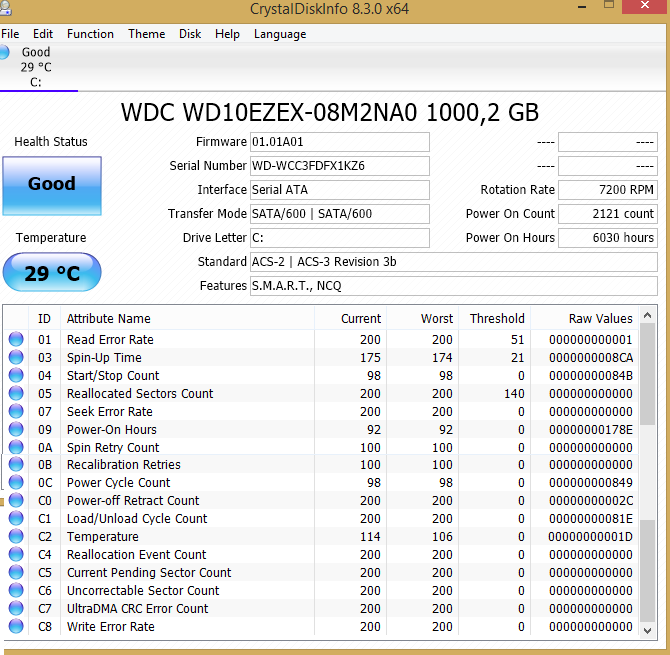This screenshot has height=655, width=670.
Task: Click the blue Good health status button
Action: coord(52,185)
